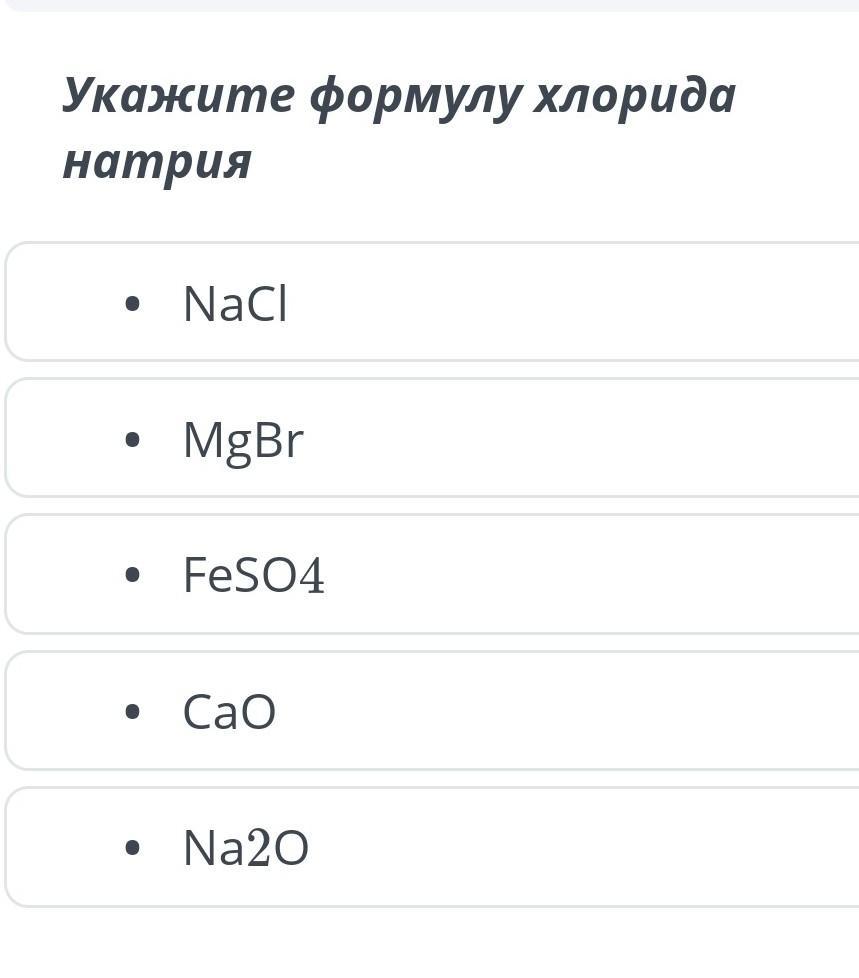Click the NaCl formula text
The image size is (859, 978).
click(x=235, y=304)
